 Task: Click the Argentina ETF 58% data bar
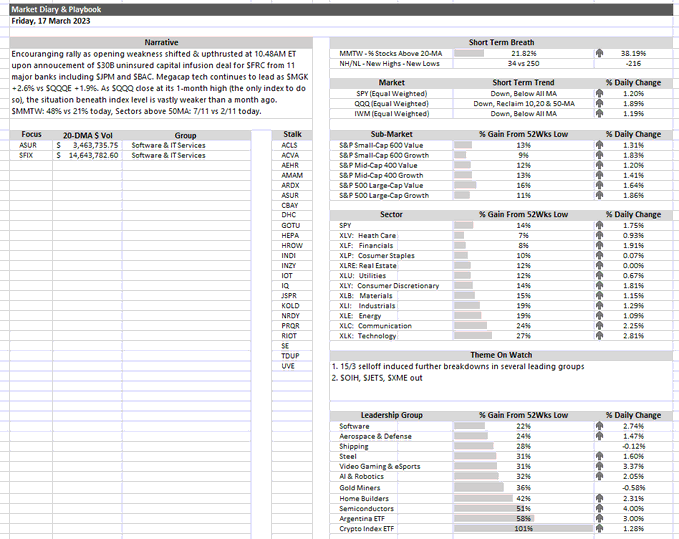point(494,518)
